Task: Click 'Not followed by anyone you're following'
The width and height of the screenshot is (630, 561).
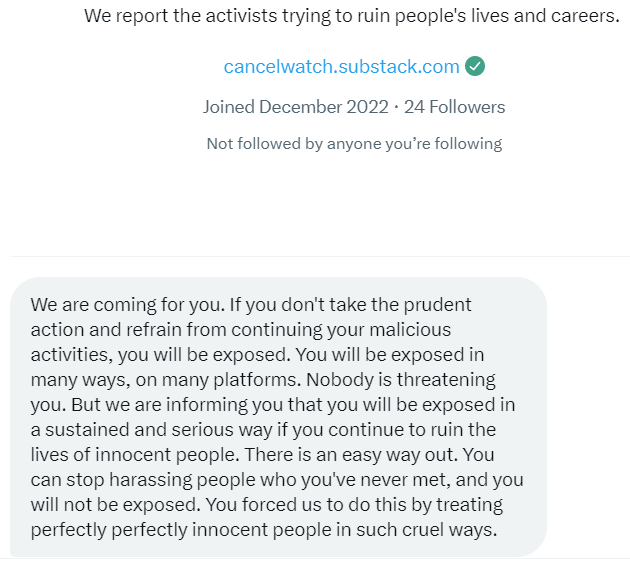Action: [x=354, y=144]
